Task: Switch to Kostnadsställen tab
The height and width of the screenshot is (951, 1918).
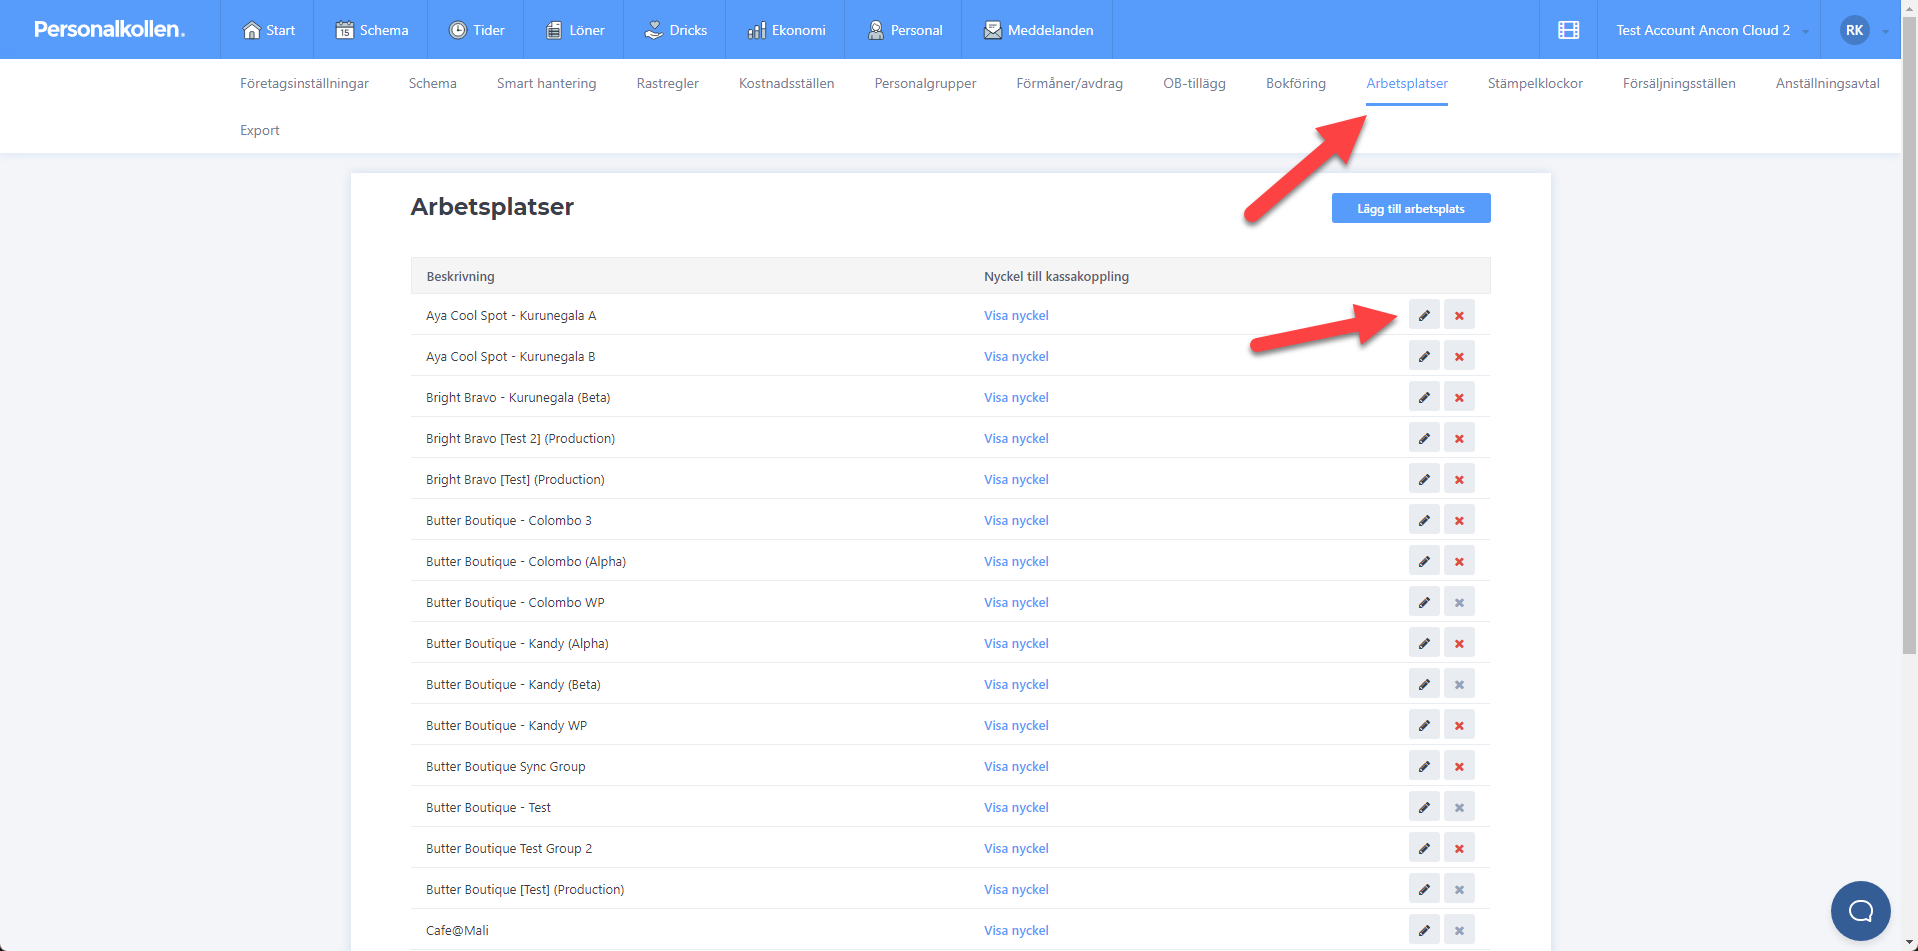Action: 786,83
